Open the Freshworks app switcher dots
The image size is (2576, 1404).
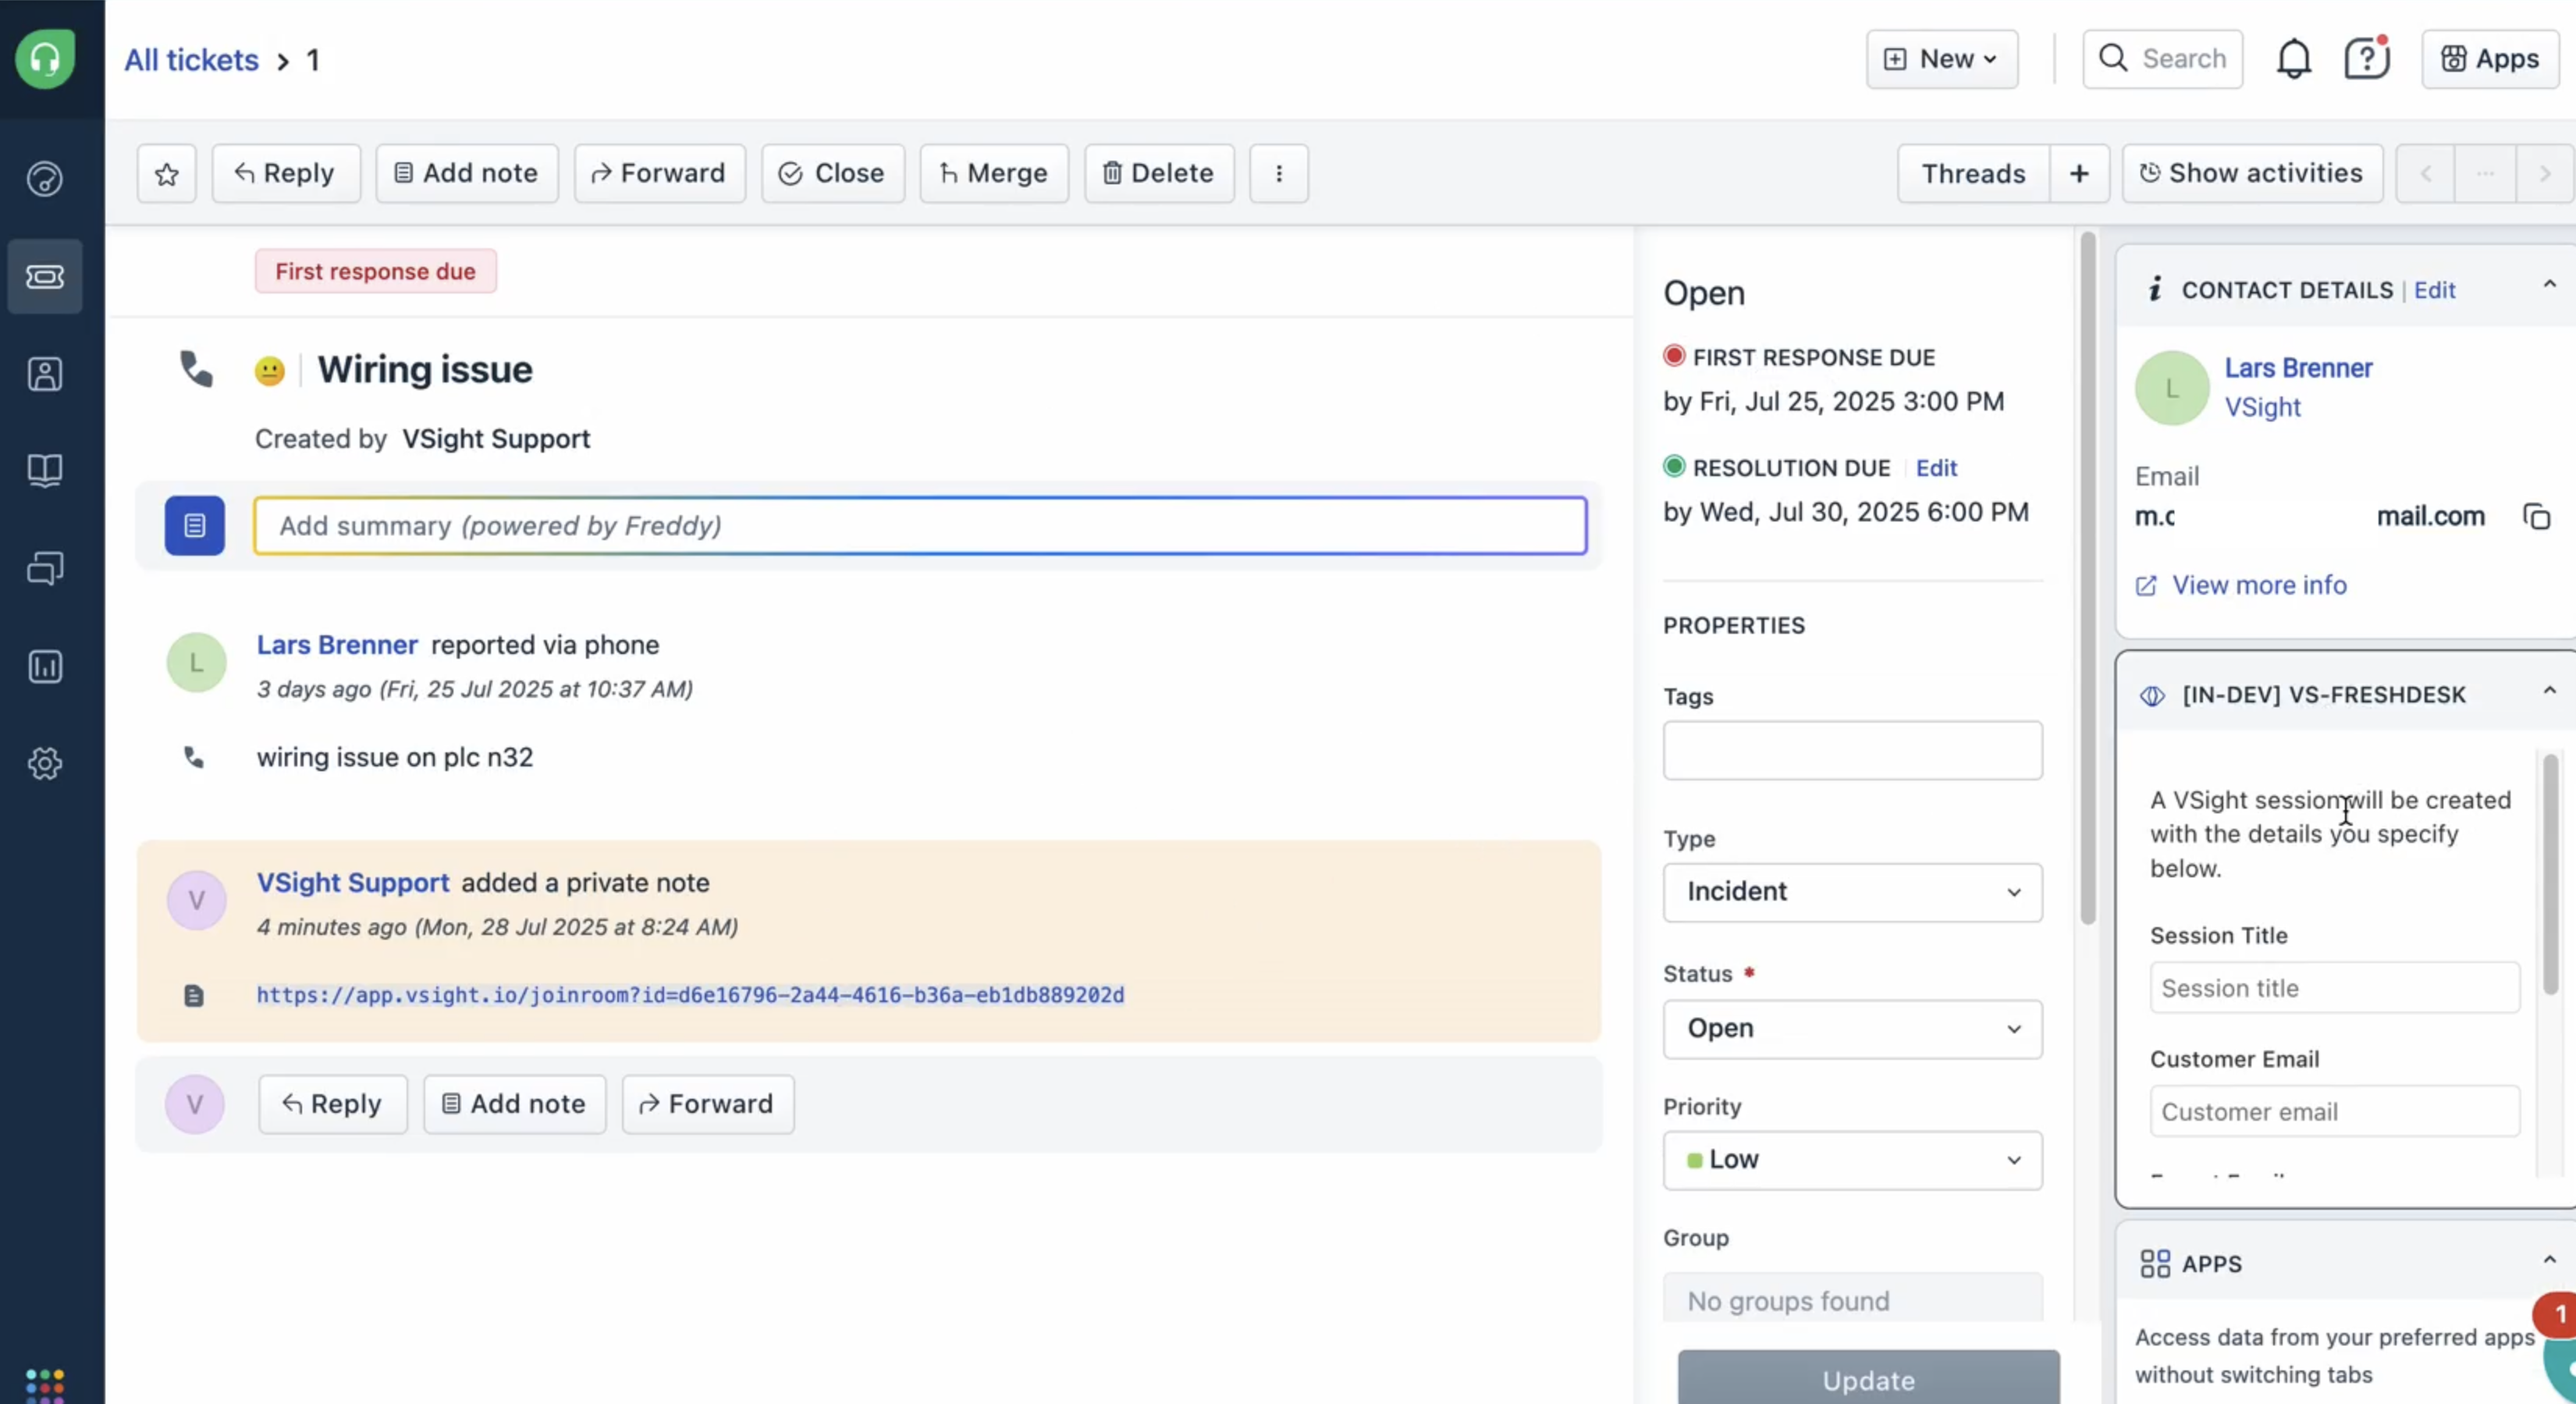click(45, 1385)
